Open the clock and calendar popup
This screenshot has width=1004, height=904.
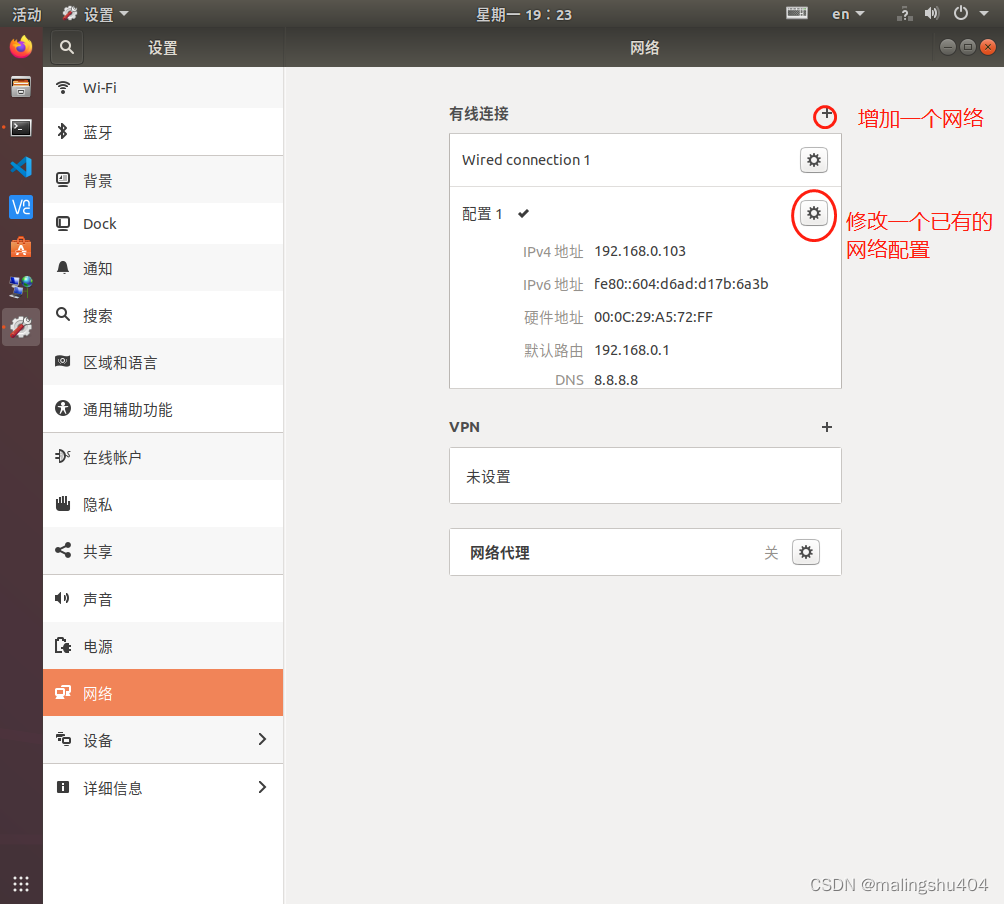tap(524, 14)
